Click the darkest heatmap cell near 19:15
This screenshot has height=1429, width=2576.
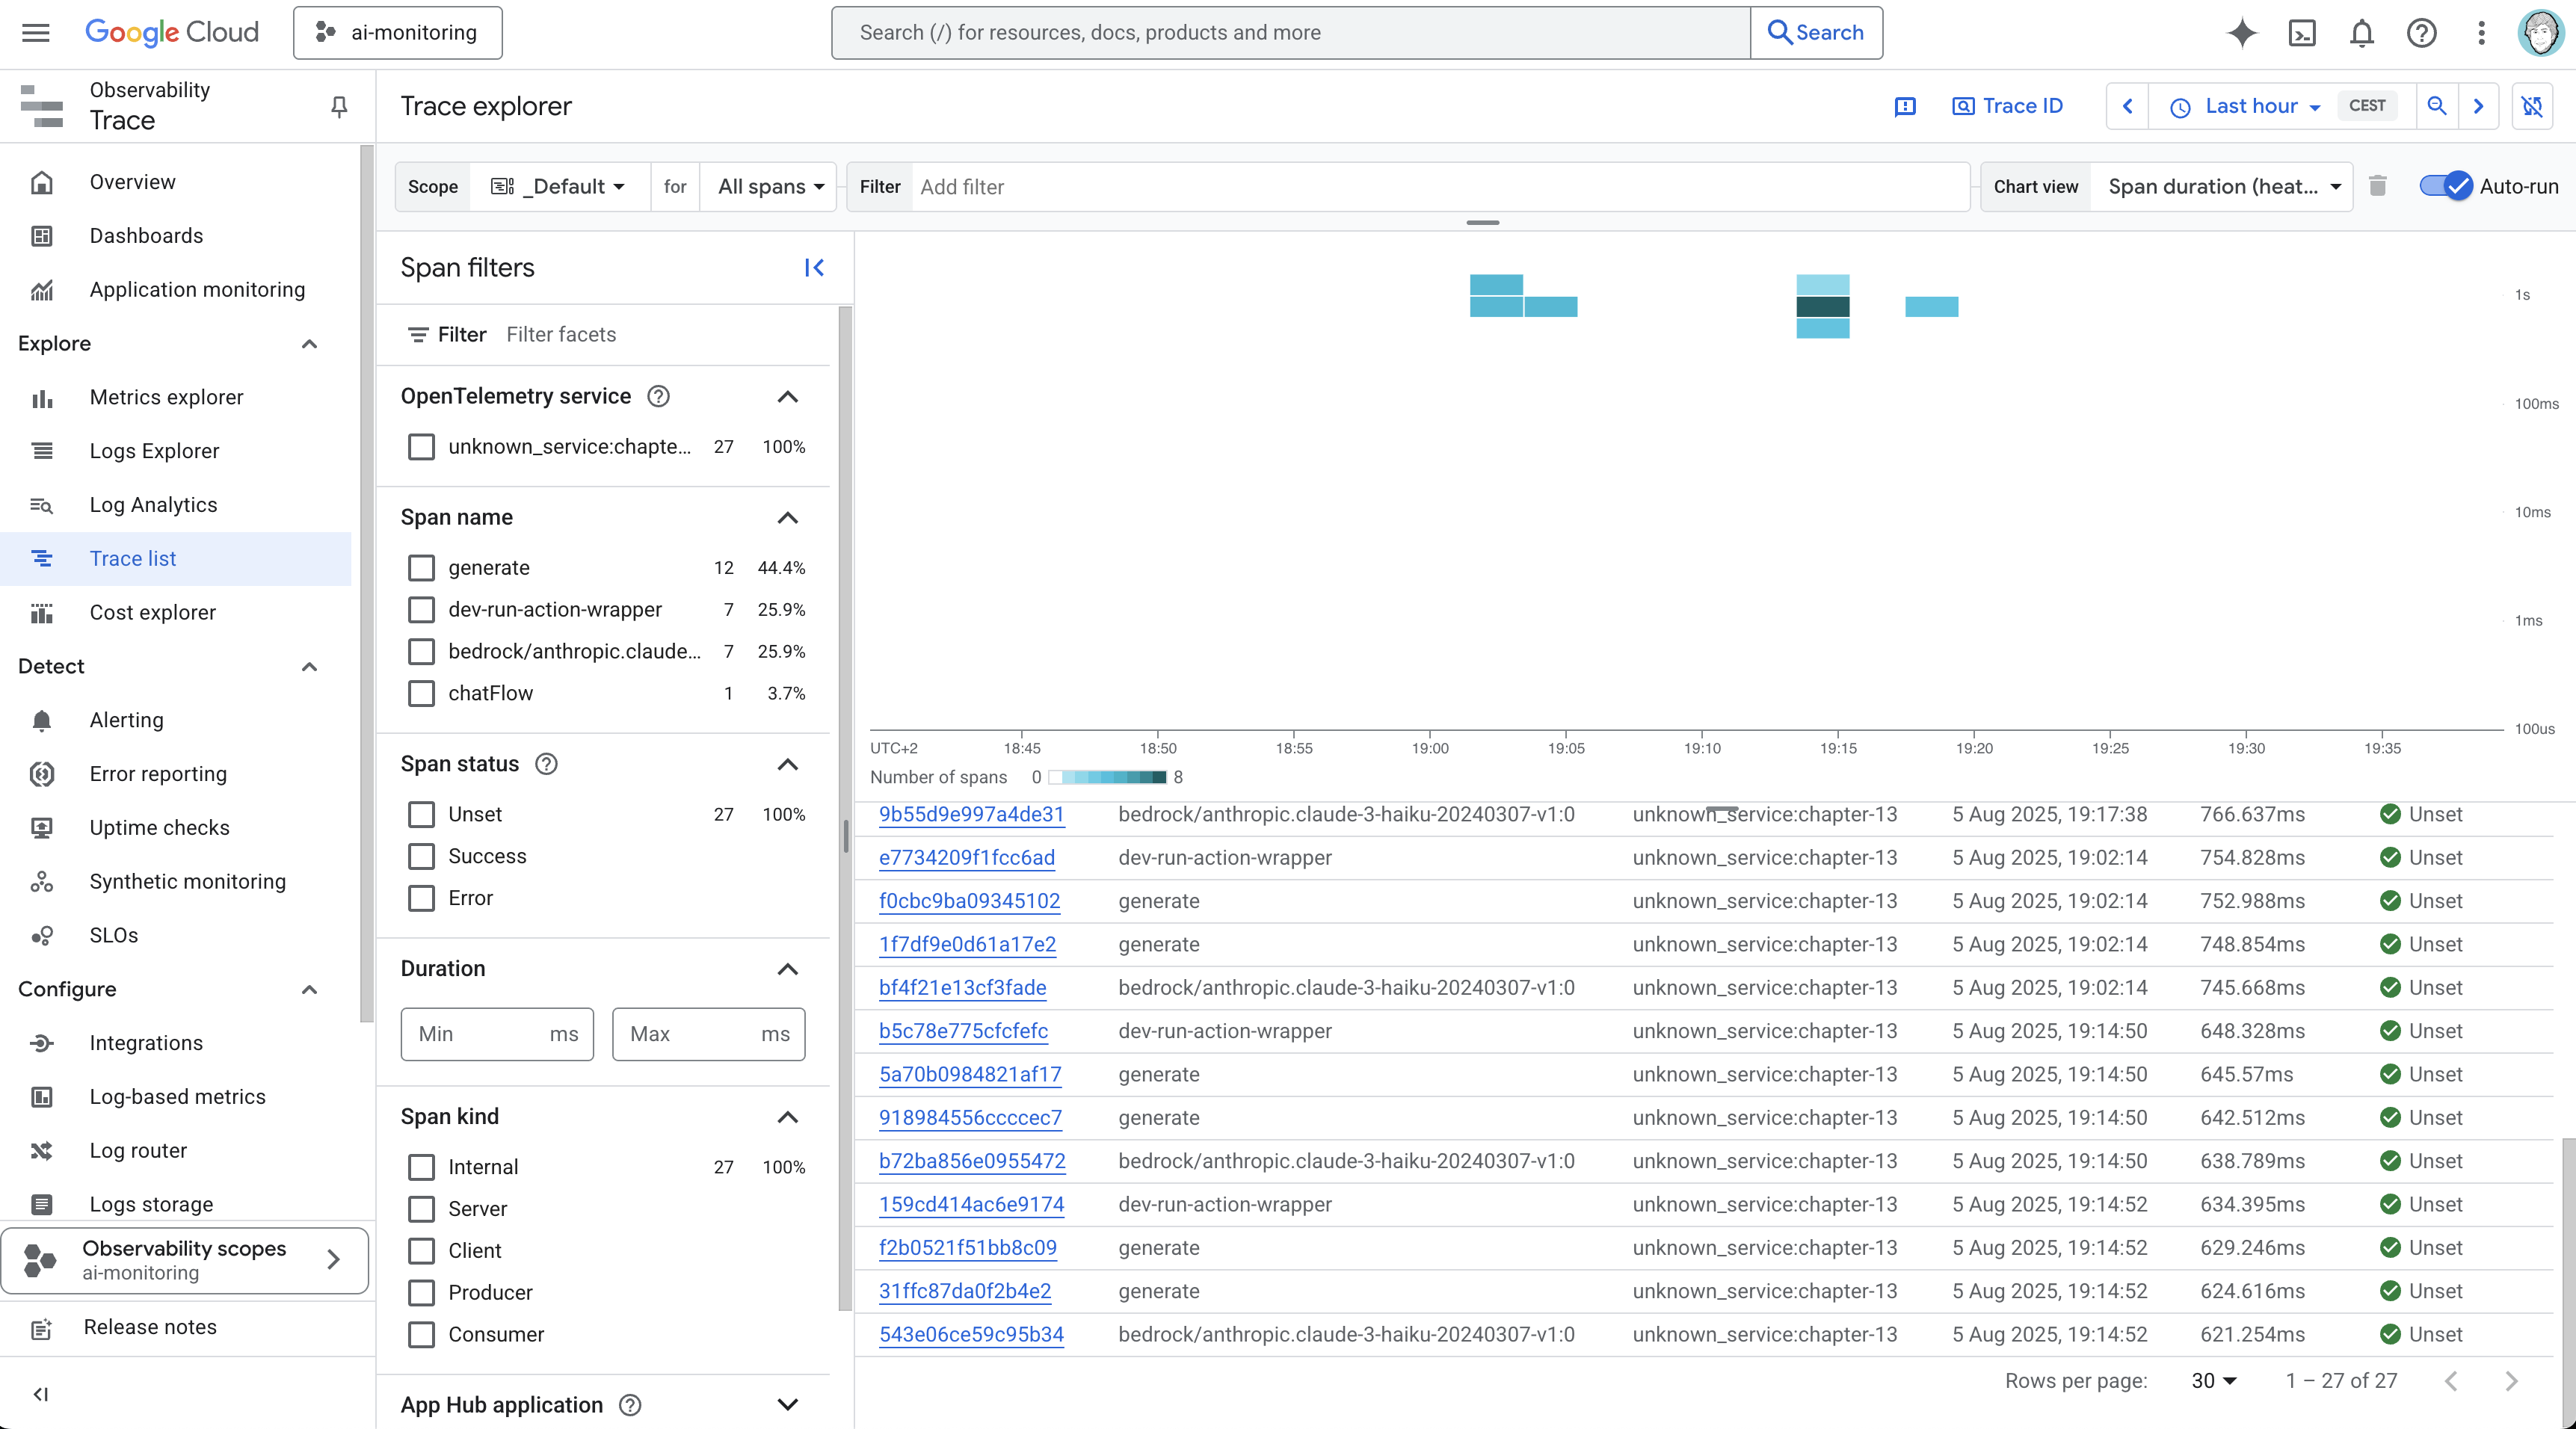pos(1822,306)
